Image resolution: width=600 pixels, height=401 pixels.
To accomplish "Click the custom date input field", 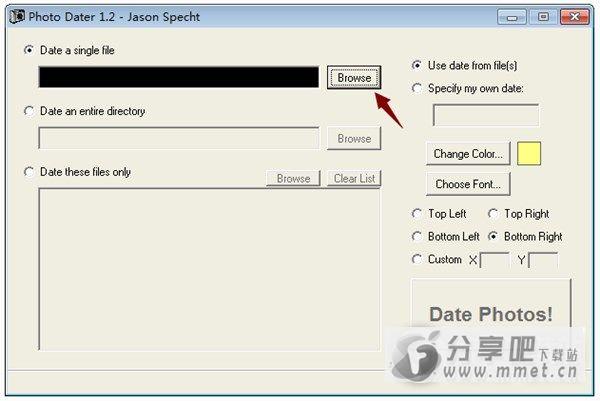I will click(x=486, y=115).
